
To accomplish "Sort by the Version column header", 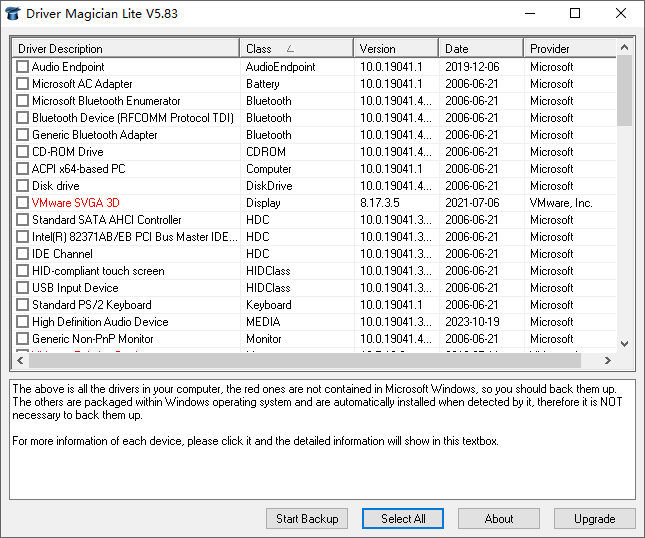I will tap(396, 49).
